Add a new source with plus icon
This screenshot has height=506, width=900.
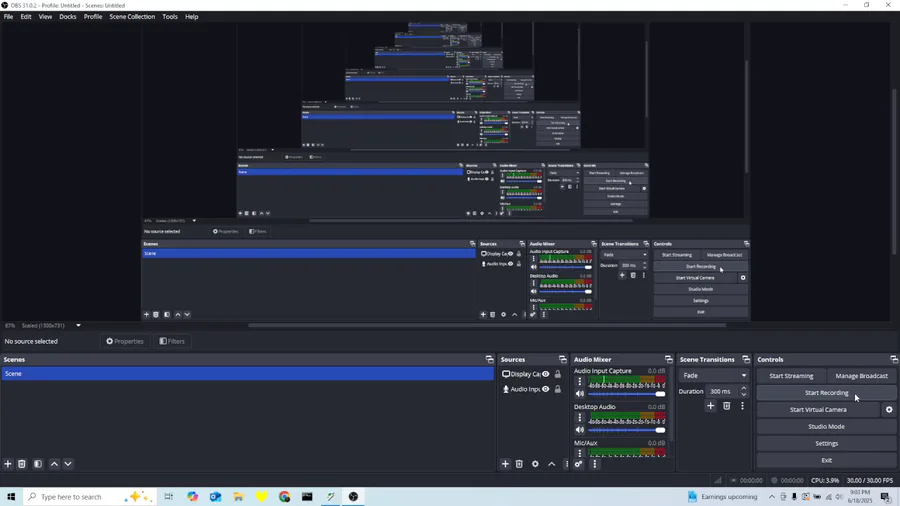click(x=505, y=464)
